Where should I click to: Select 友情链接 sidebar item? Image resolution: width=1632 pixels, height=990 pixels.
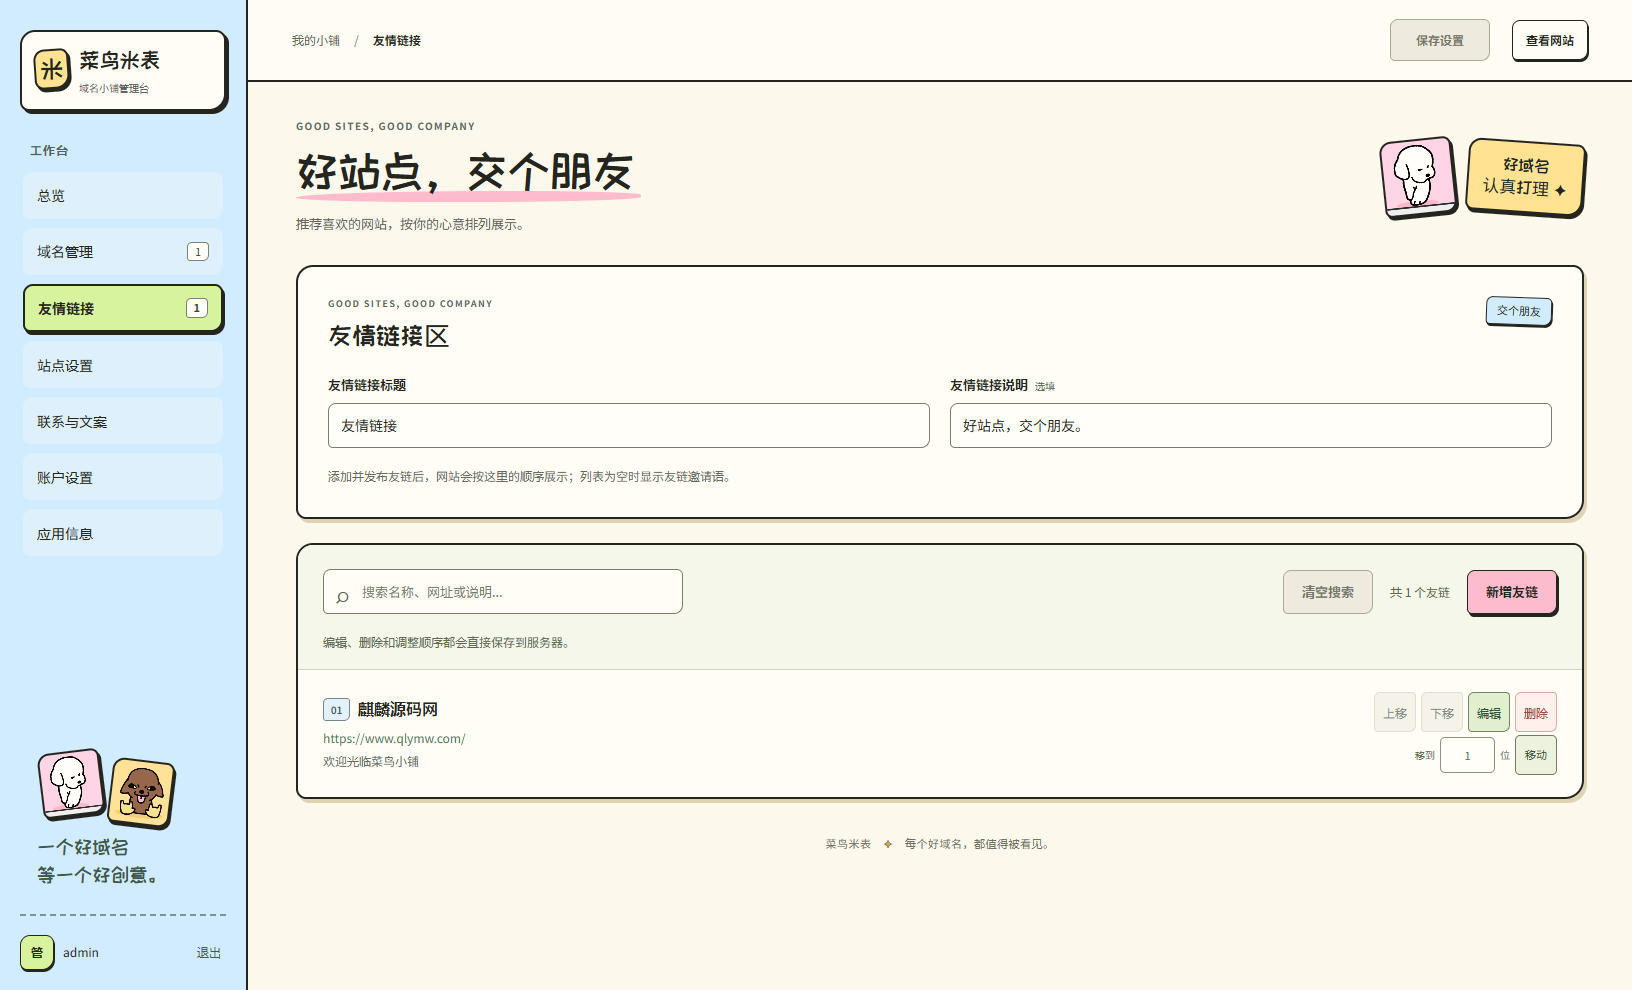click(123, 308)
